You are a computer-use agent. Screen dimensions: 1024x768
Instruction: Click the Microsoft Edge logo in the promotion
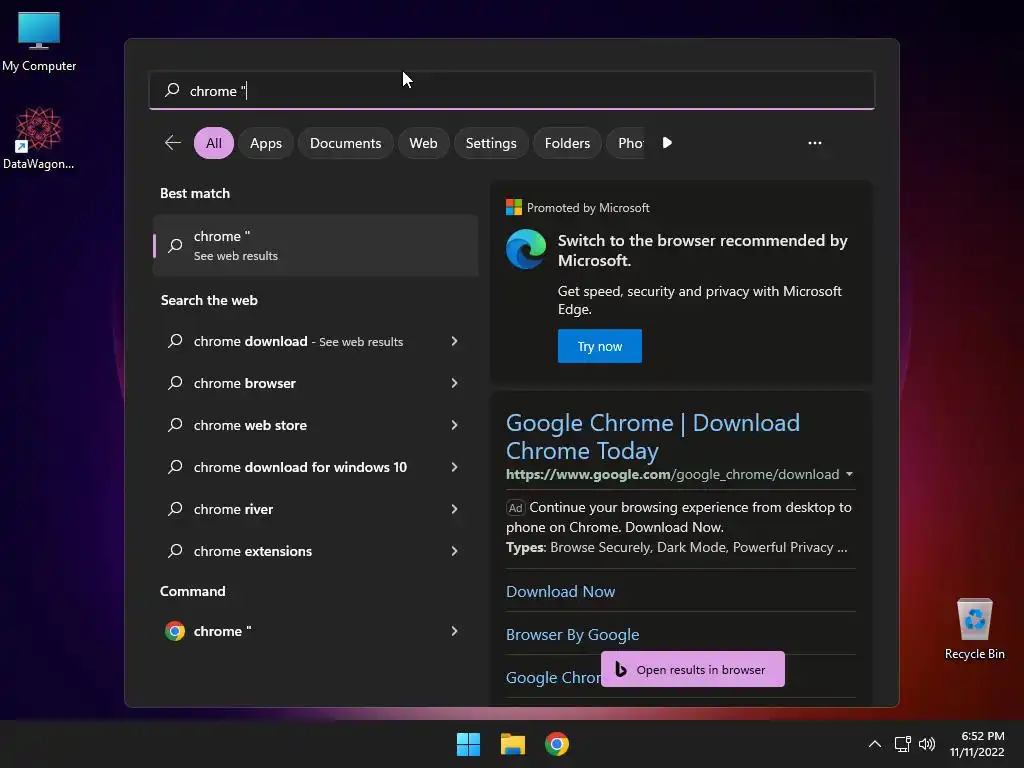526,249
